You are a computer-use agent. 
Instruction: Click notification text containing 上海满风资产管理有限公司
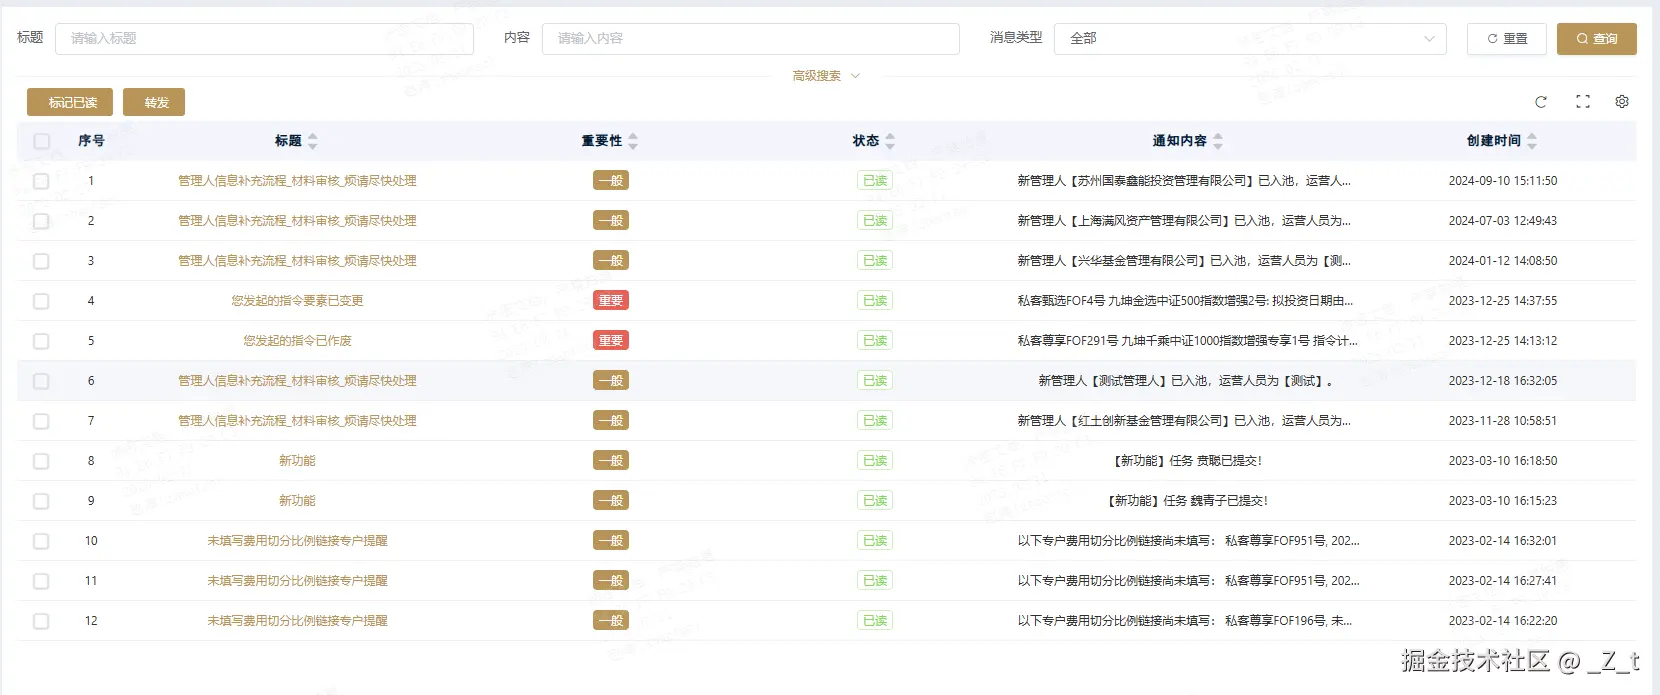(x=1184, y=221)
